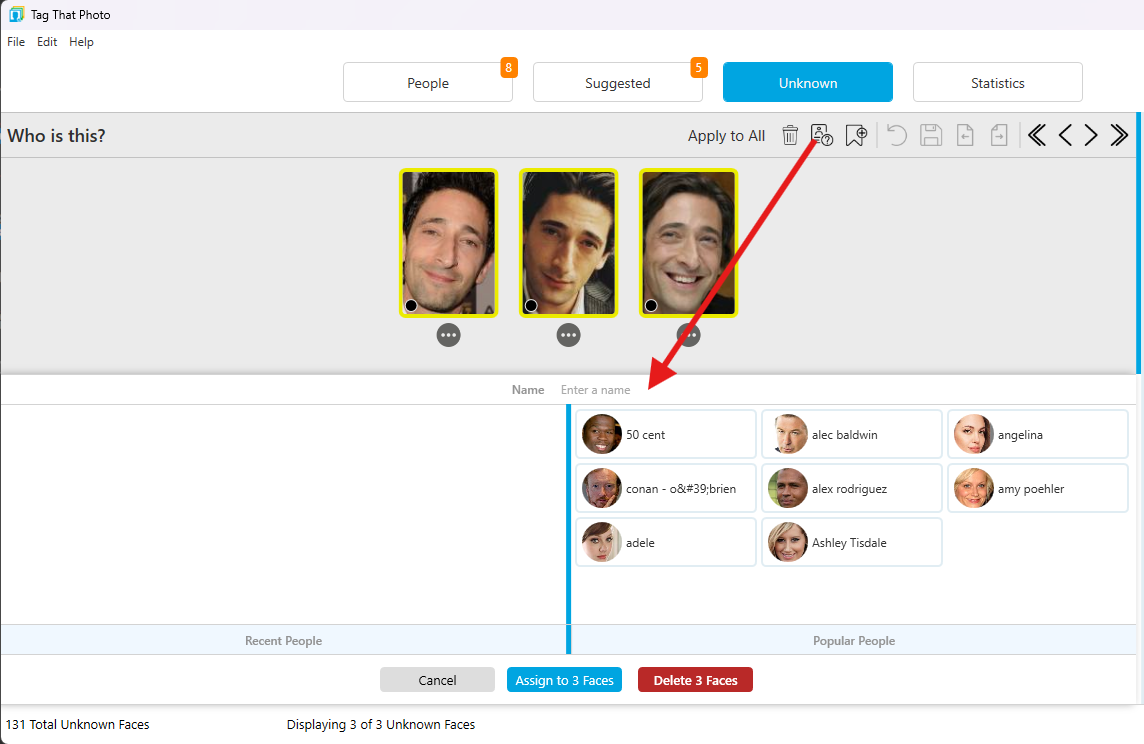
Task: Open the ellipsis menu under the third face
Action: coord(688,334)
